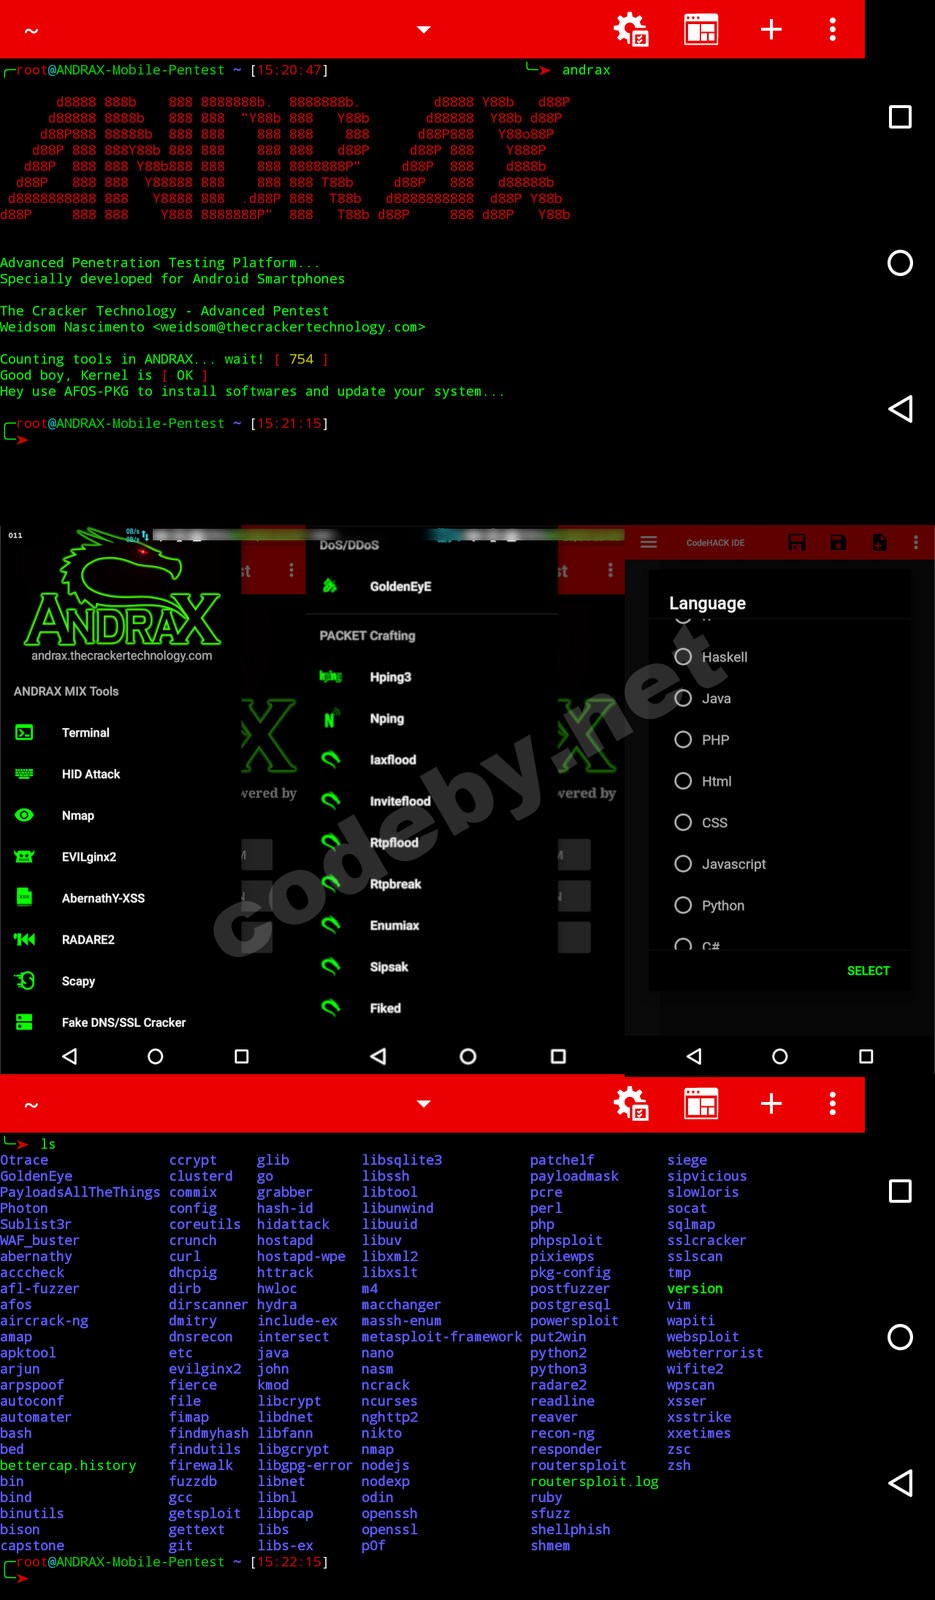Open andrax.thecrackertechnology.com link
Image resolution: width=935 pixels, height=1600 pixels.
(x=122, y=656)
